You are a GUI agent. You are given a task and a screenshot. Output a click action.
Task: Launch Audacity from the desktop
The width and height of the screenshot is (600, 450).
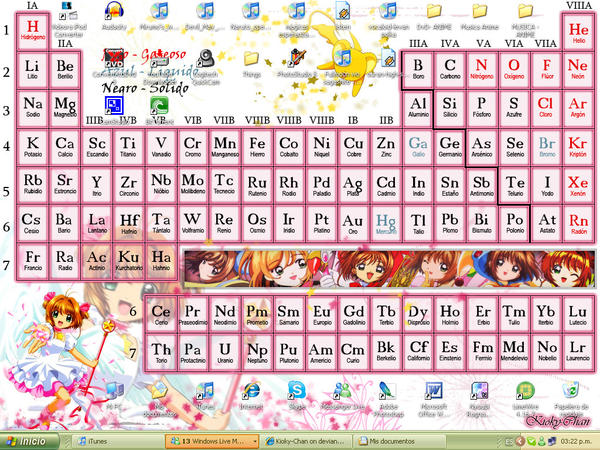click(x=114, y=11)
